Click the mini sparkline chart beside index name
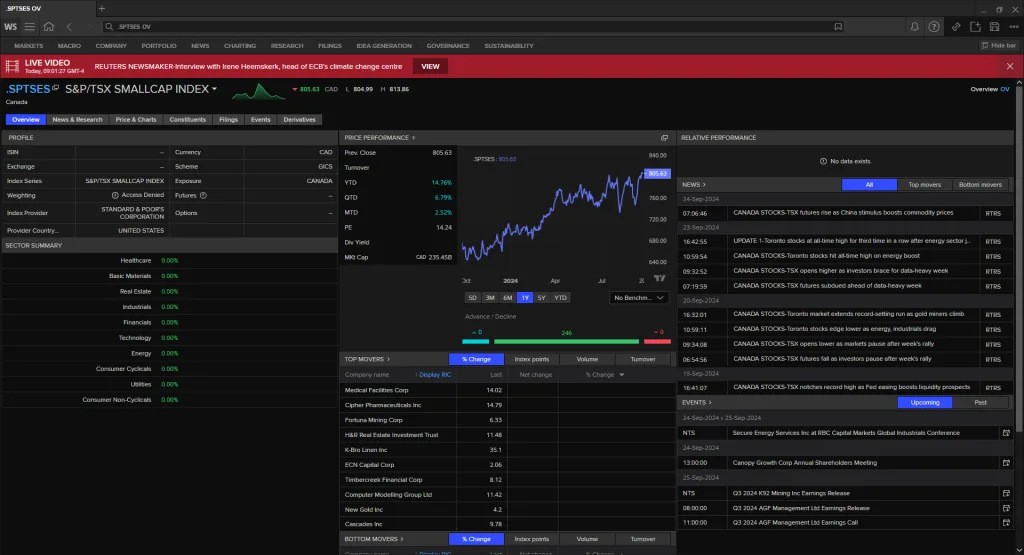This screenshot has width=1024, height=555. (259, 91)
